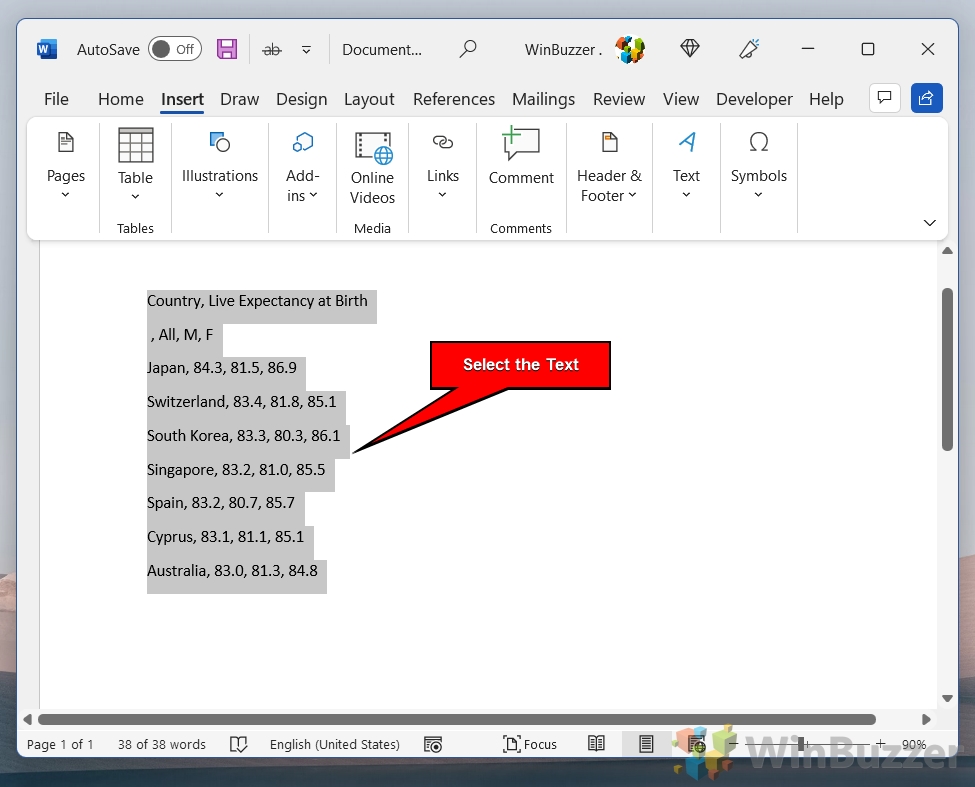This screenshot has width=975, height=787.
Task: Open the Mailings tab
Action: click(543, 99)
